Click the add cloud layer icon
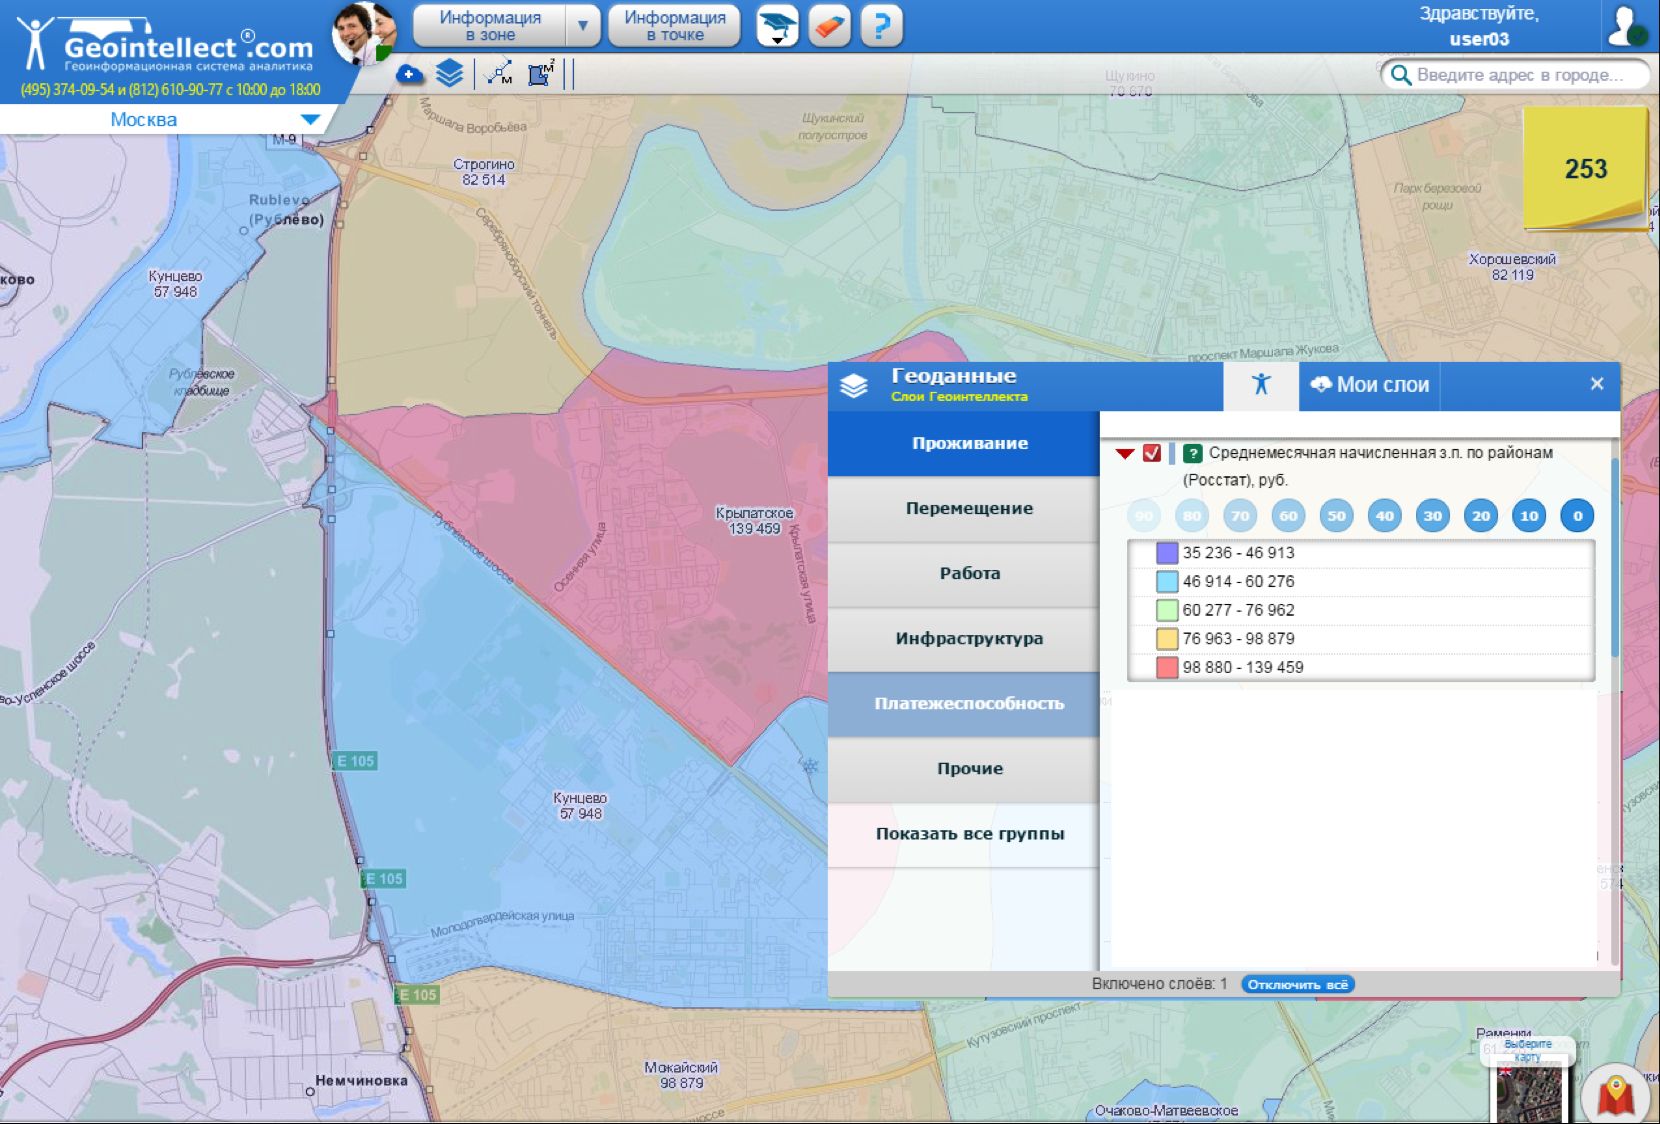 coord(410,74)
